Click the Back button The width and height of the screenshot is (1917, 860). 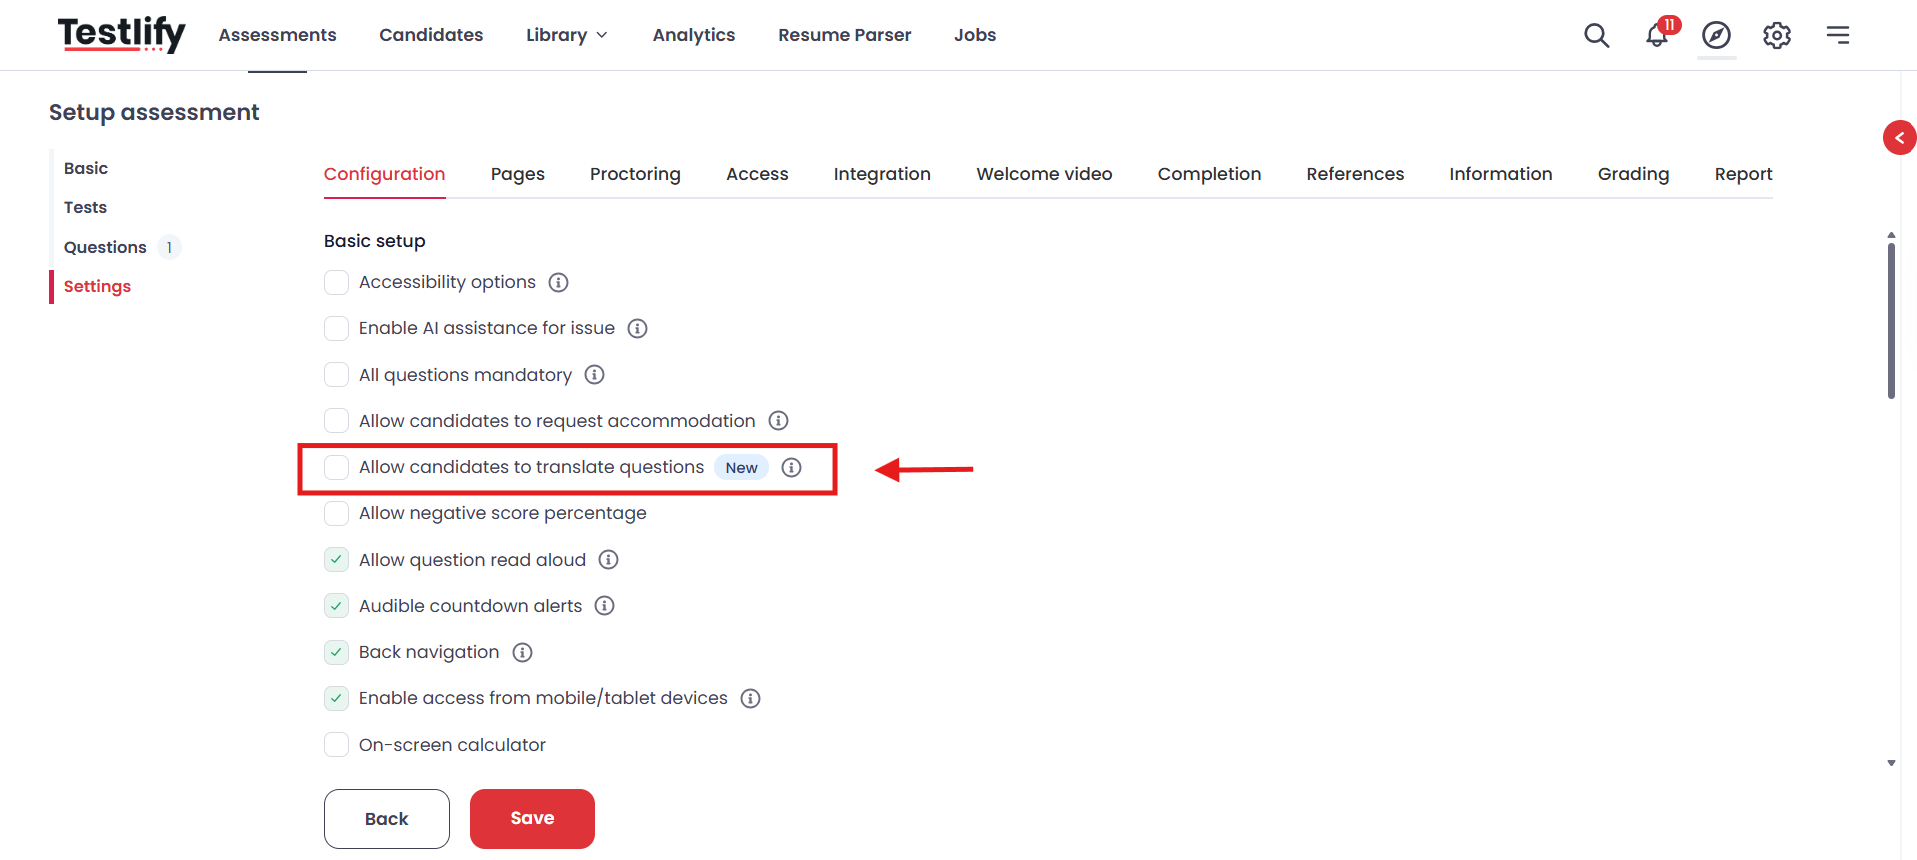coord(387,819)
